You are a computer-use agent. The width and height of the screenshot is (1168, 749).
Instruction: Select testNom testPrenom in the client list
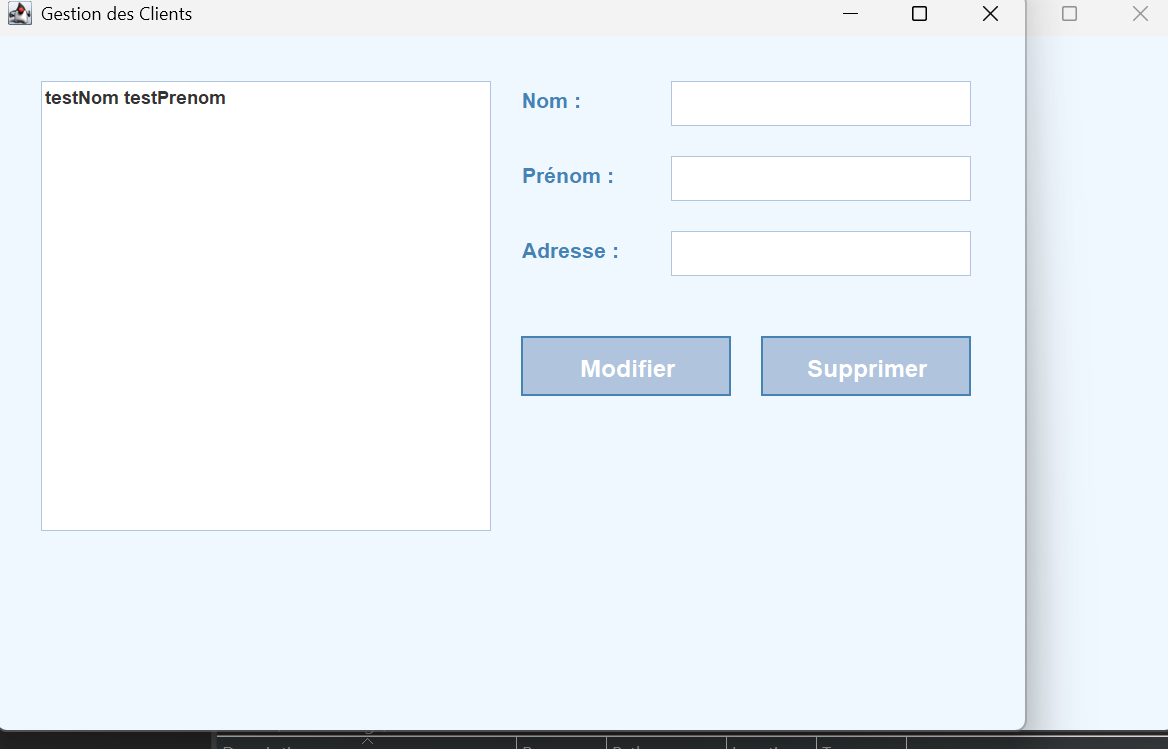click(x=135, y=98)
